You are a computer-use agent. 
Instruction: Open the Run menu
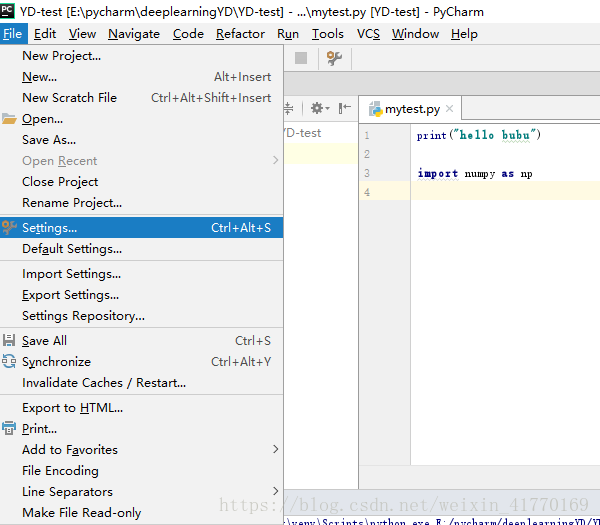pyautogui.click(x=288, y=34)
